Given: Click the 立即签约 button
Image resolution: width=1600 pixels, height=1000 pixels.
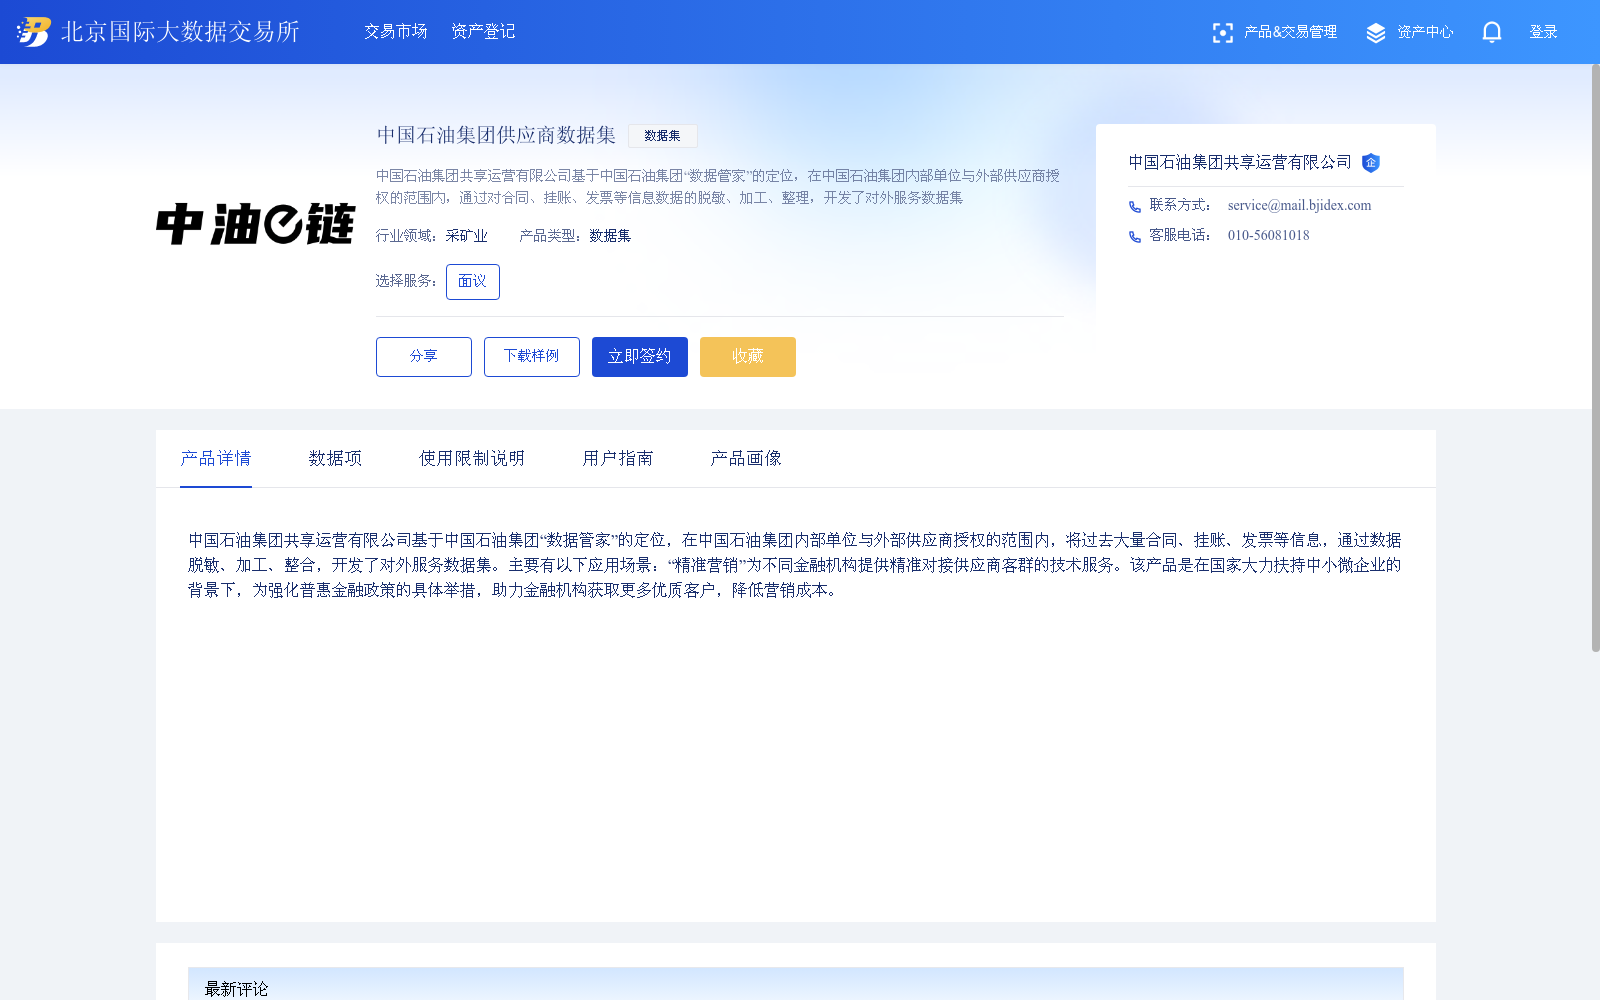Looking at the screenshot, I should pos(640,357).
